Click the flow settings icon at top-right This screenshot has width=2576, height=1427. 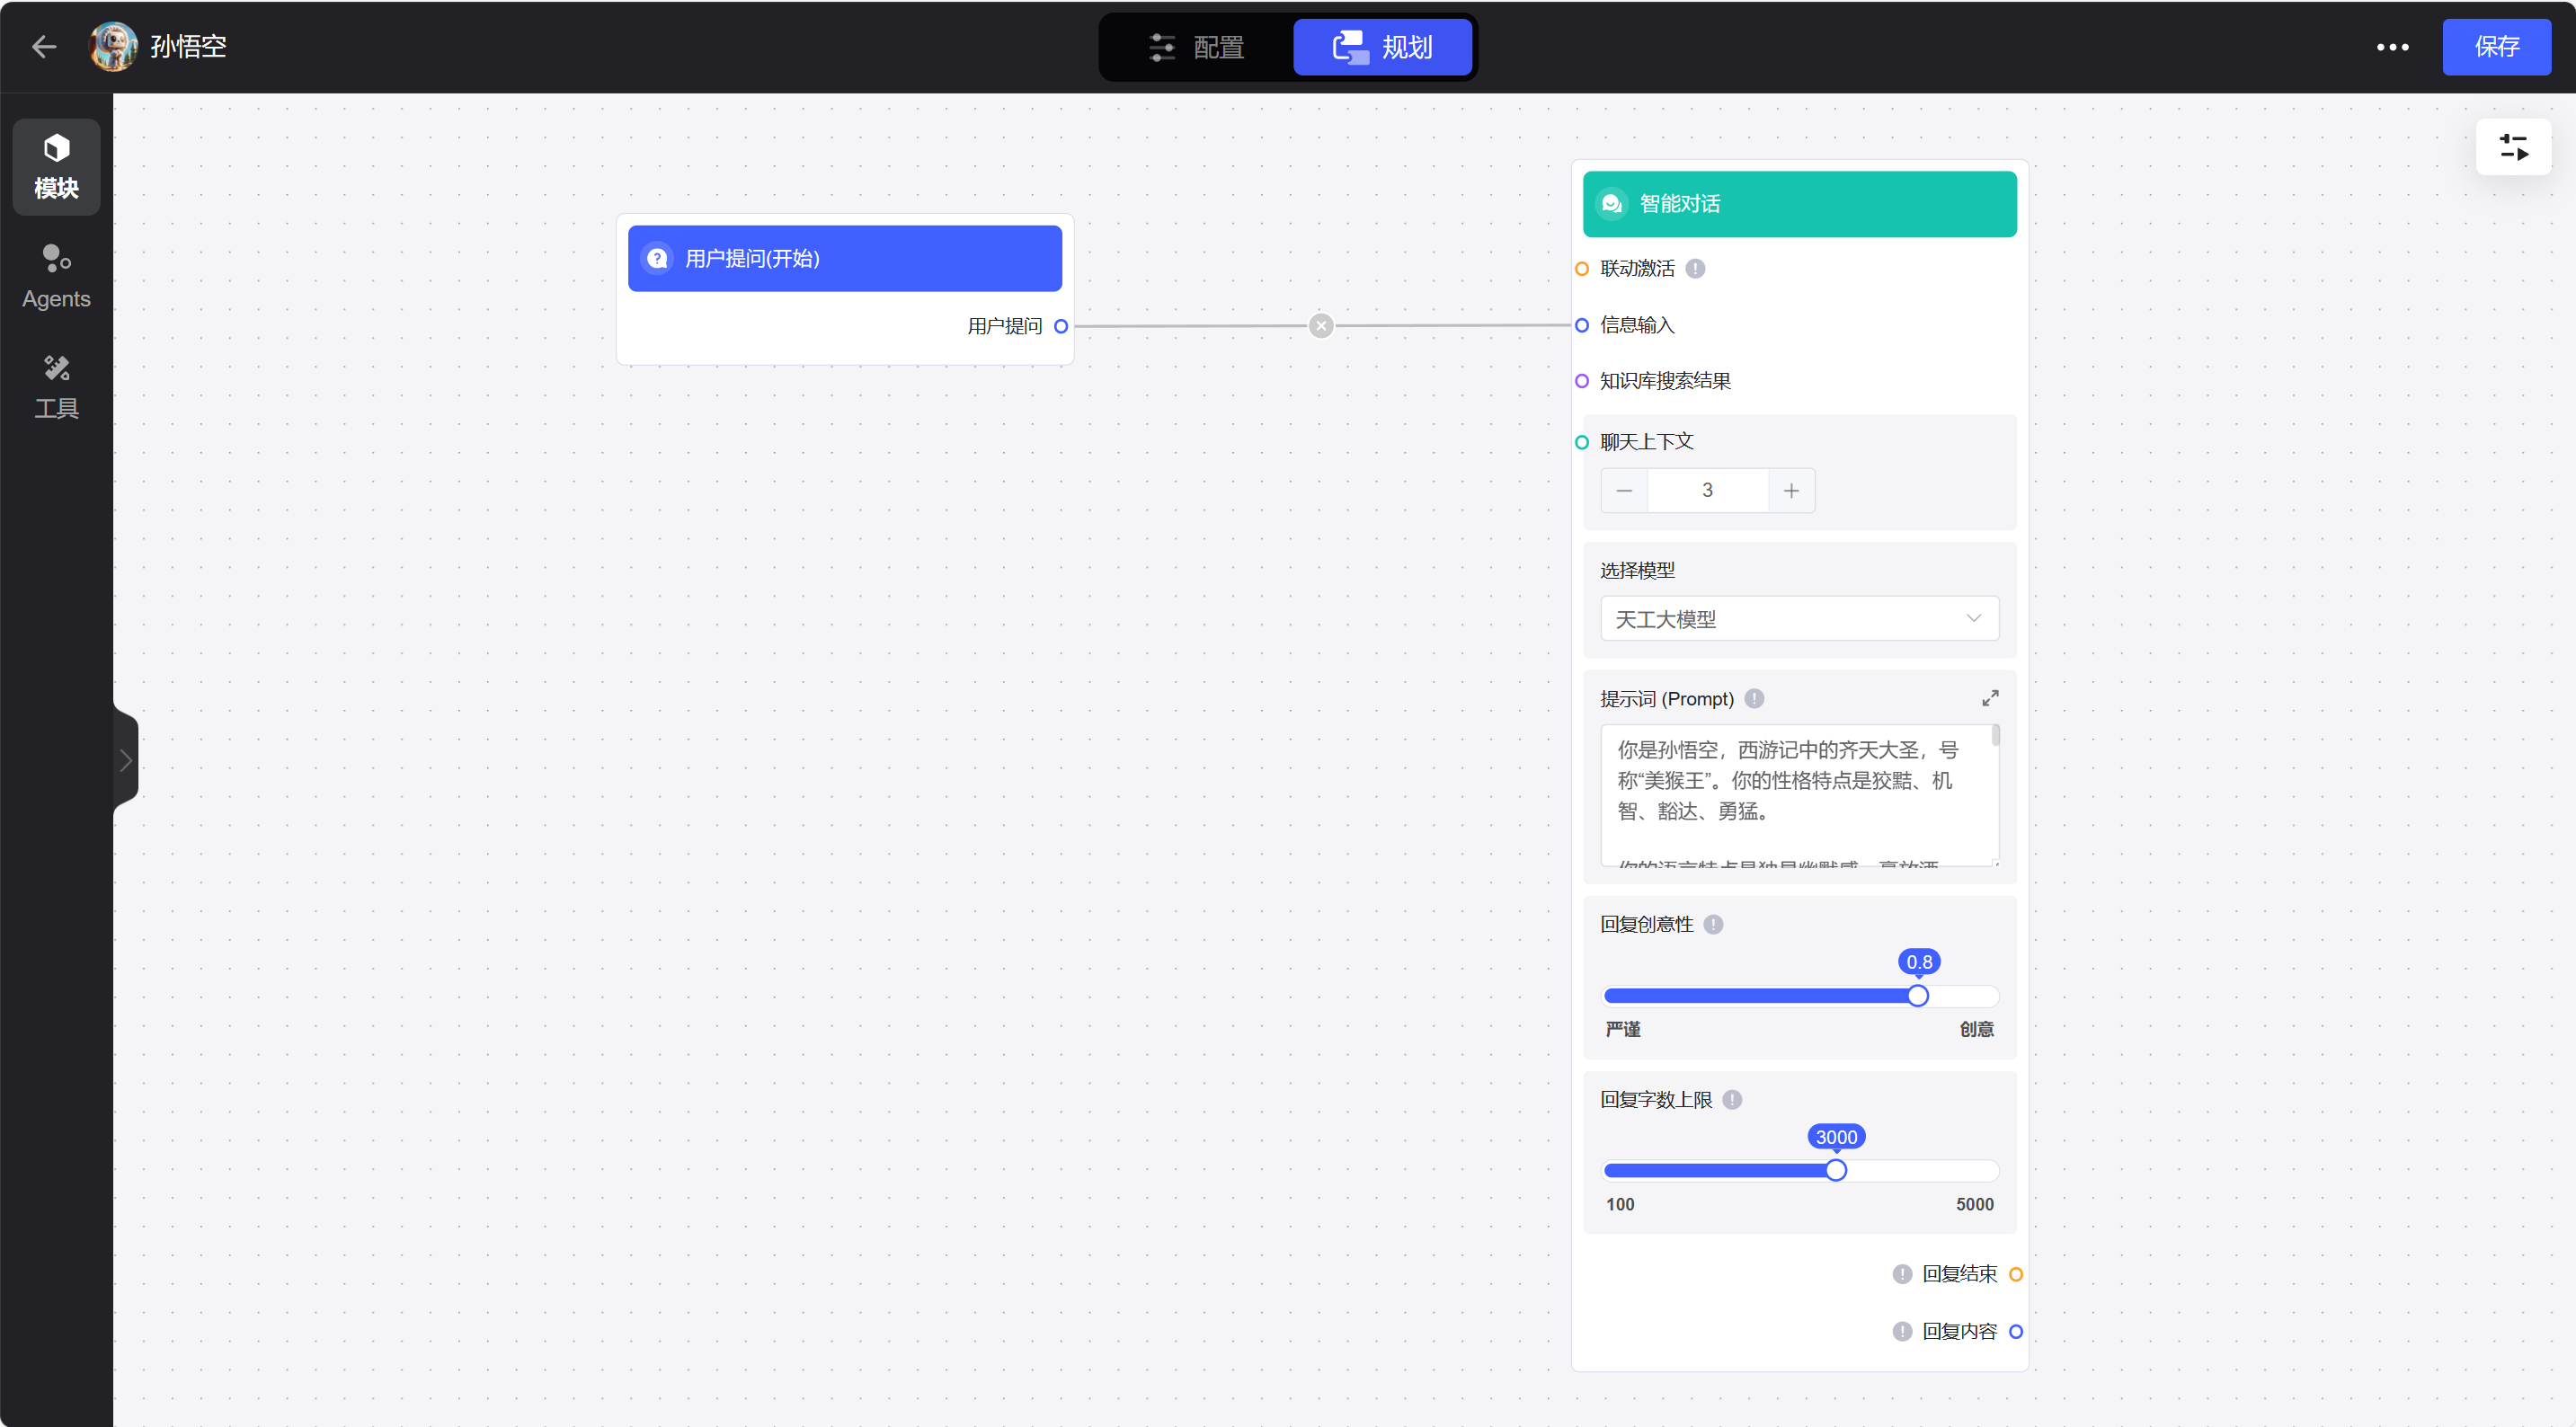(2512, 147)
